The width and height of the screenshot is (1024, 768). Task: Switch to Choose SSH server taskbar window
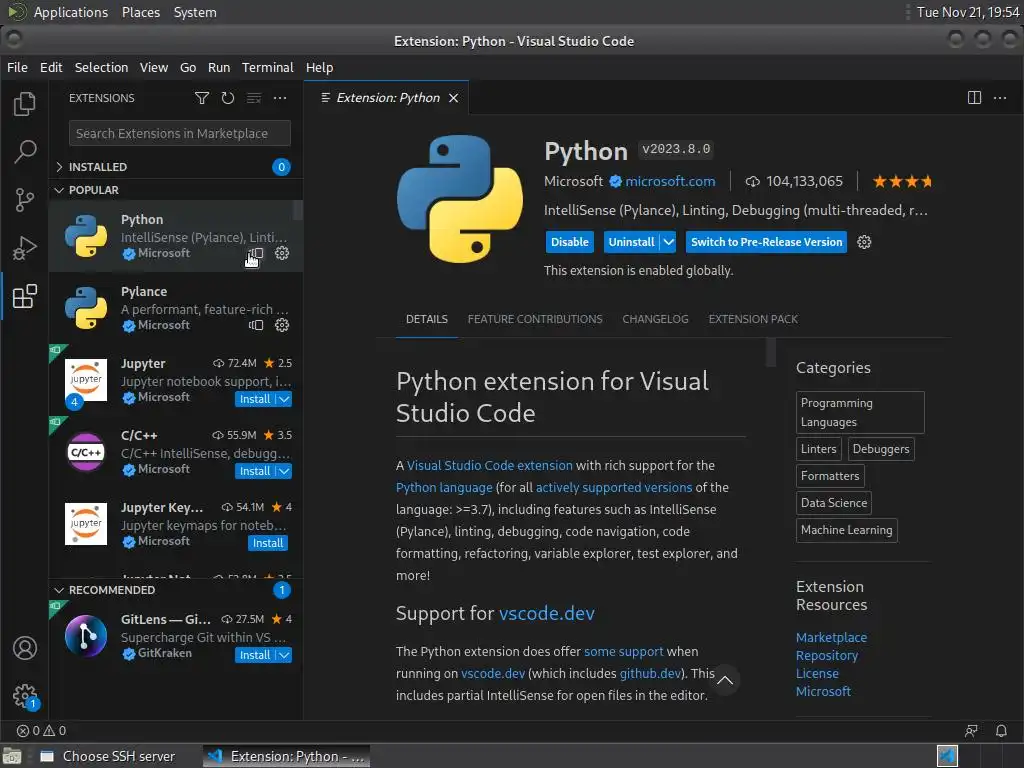click(x=108, y=756)
